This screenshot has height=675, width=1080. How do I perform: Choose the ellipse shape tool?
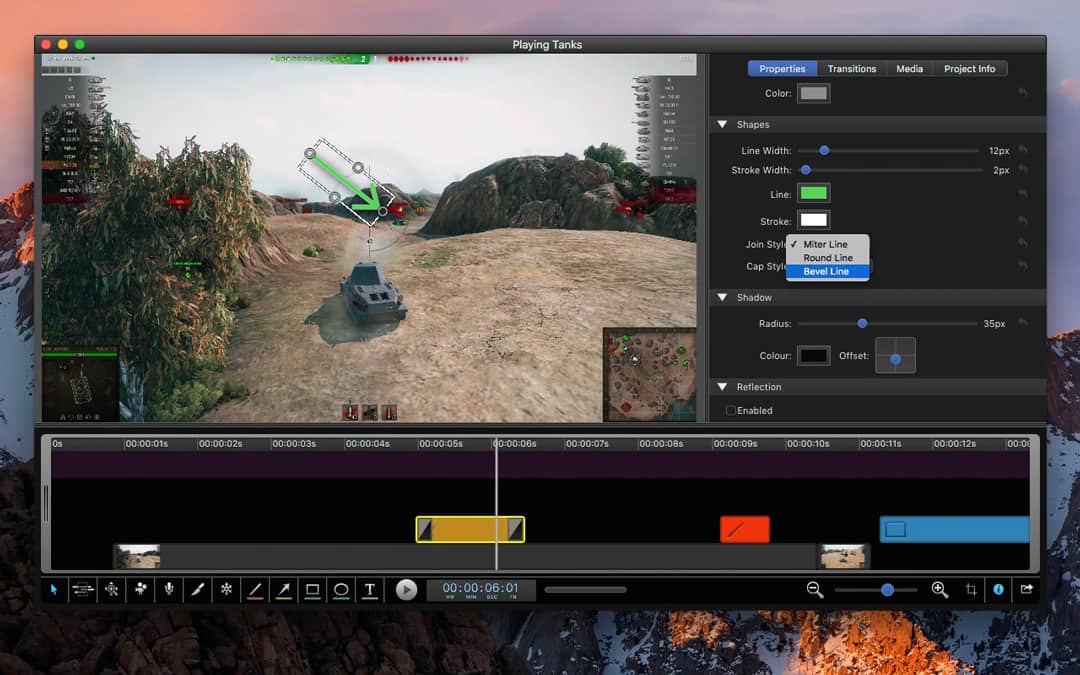(x=340, y=590)
